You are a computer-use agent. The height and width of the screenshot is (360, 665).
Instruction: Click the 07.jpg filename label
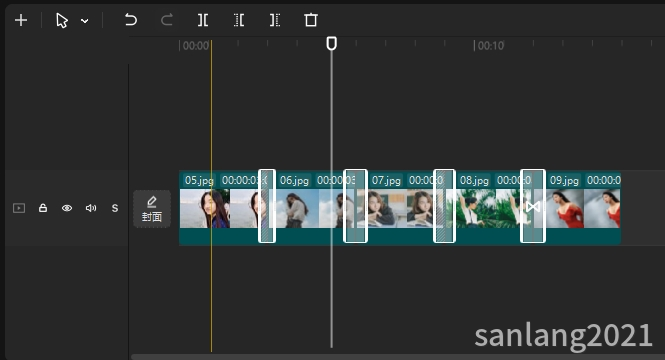[x=386, y=181]
